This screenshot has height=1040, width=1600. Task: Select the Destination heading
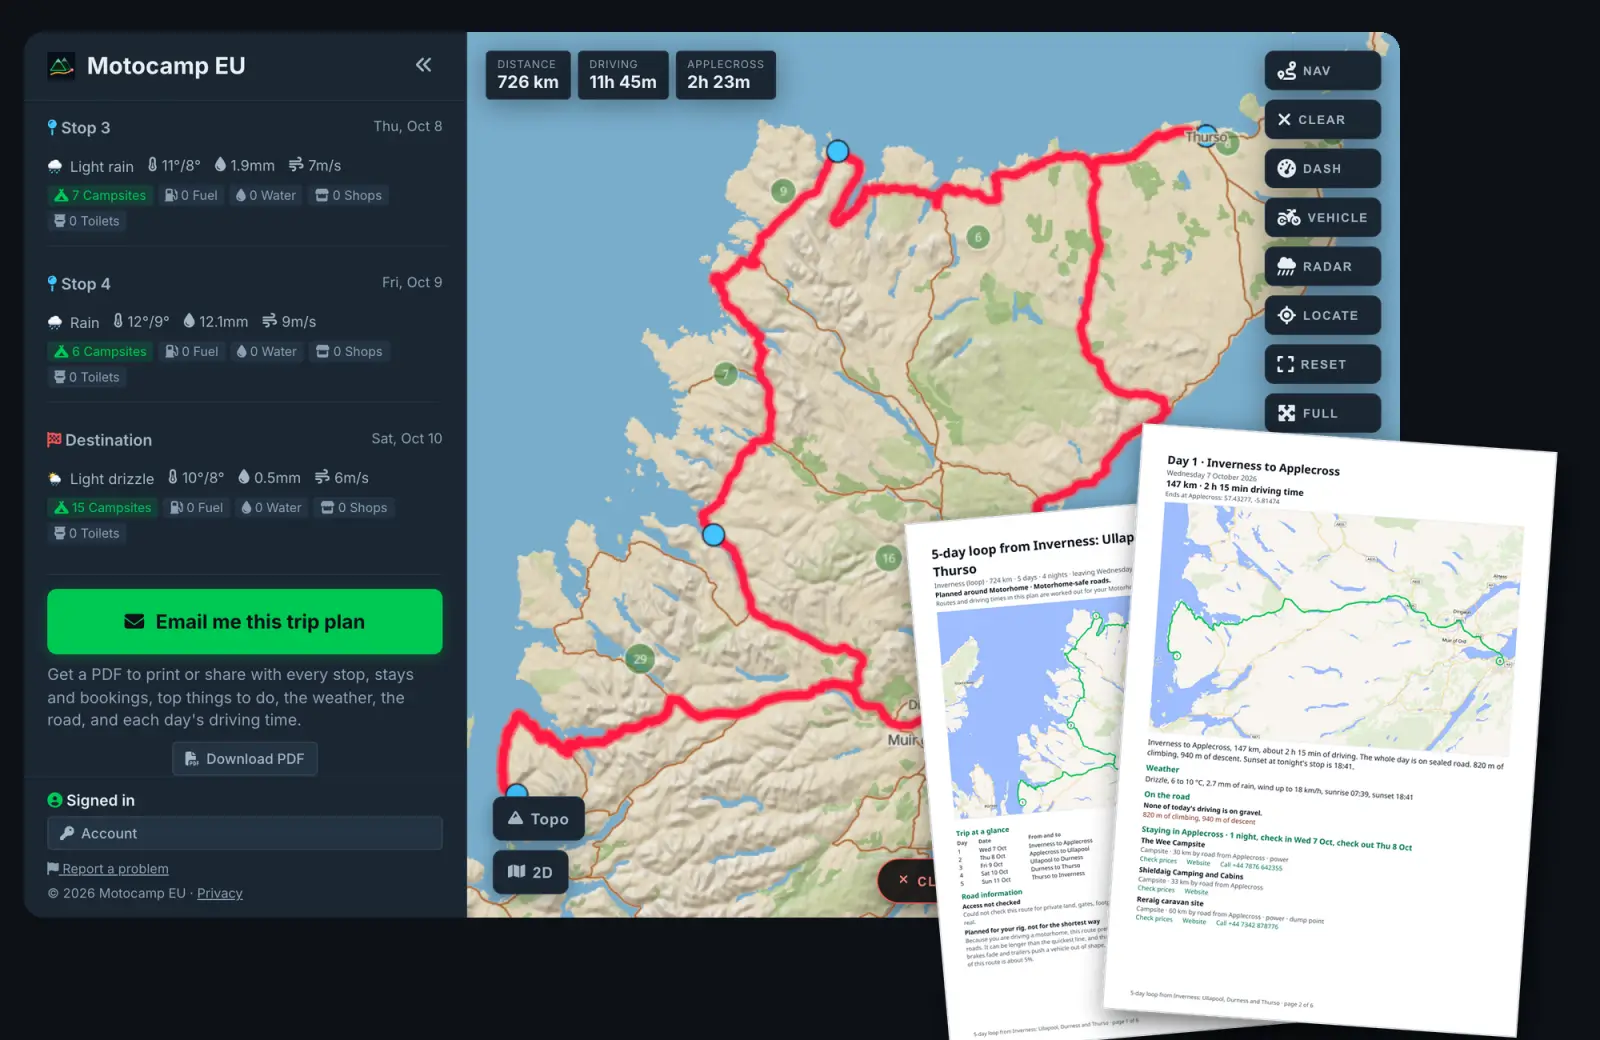[x=100, y=440]
